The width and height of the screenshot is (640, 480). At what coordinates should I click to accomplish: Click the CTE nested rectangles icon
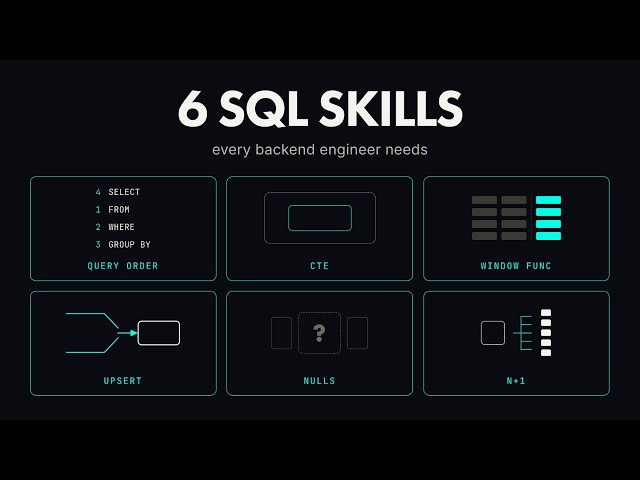point(320,218)
